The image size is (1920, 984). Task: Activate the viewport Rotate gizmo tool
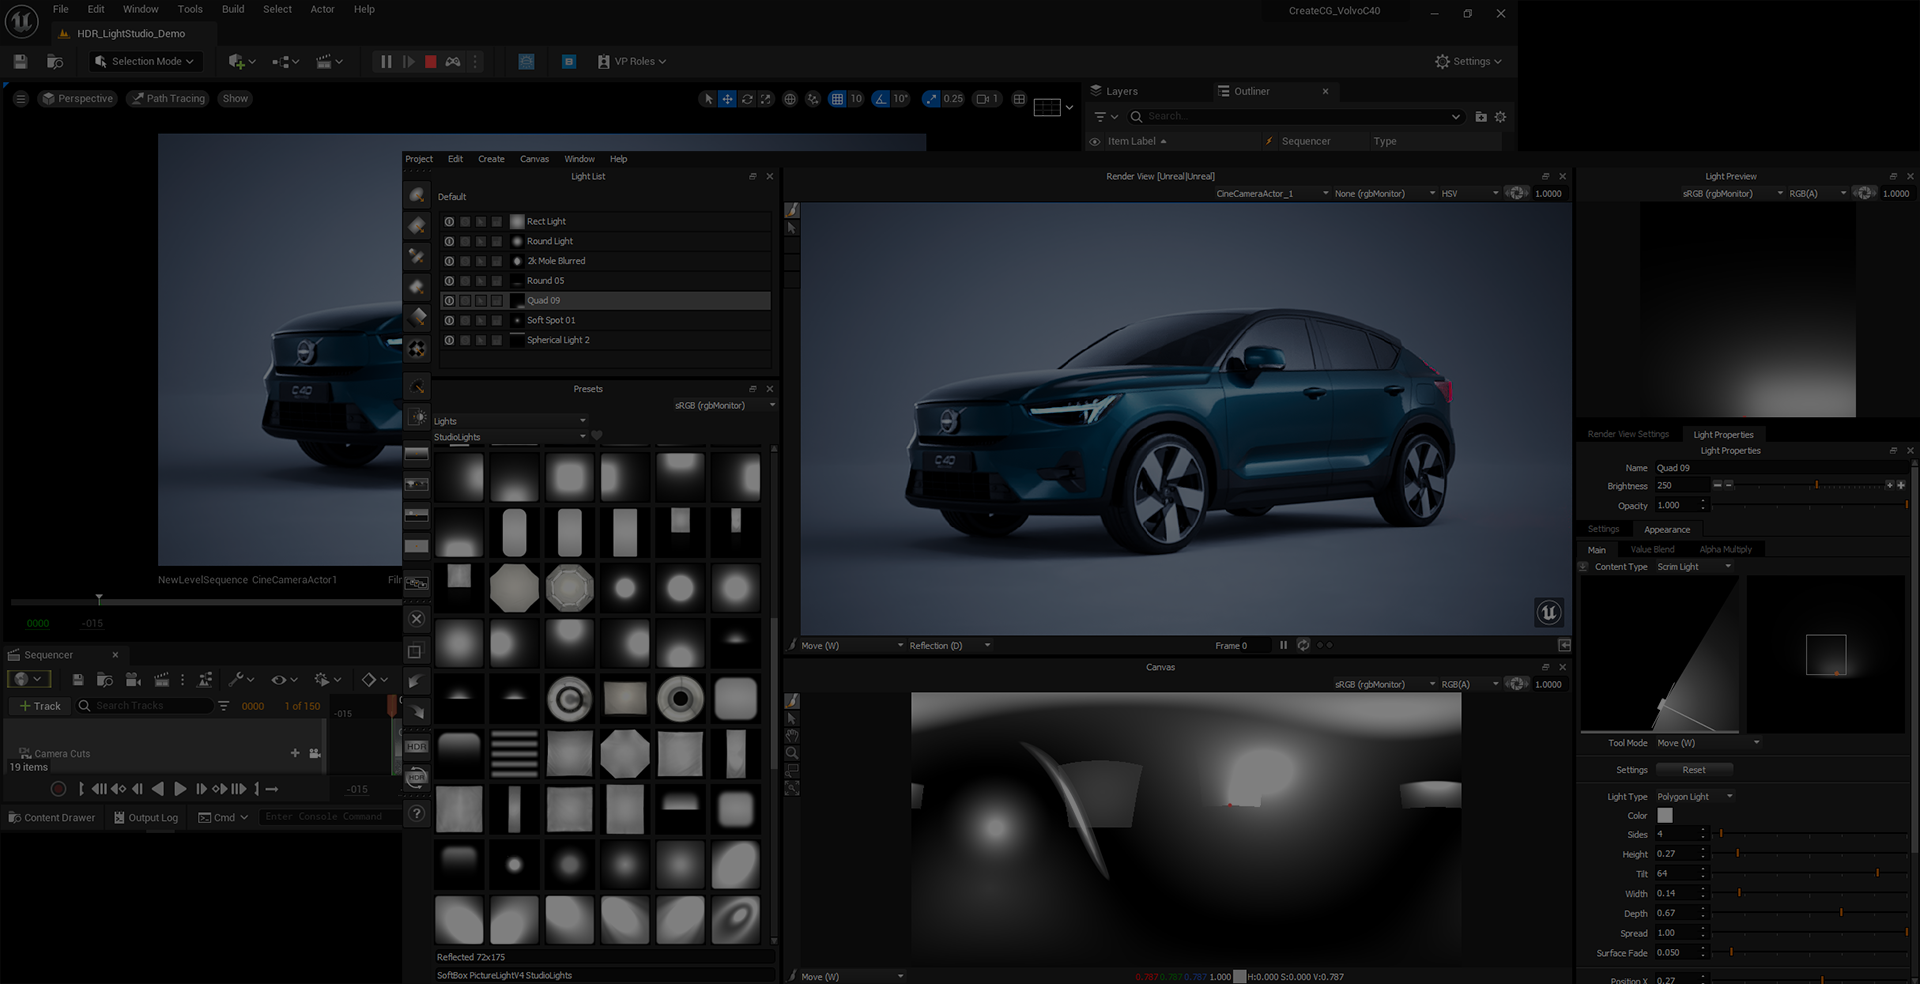pos(747,99)
